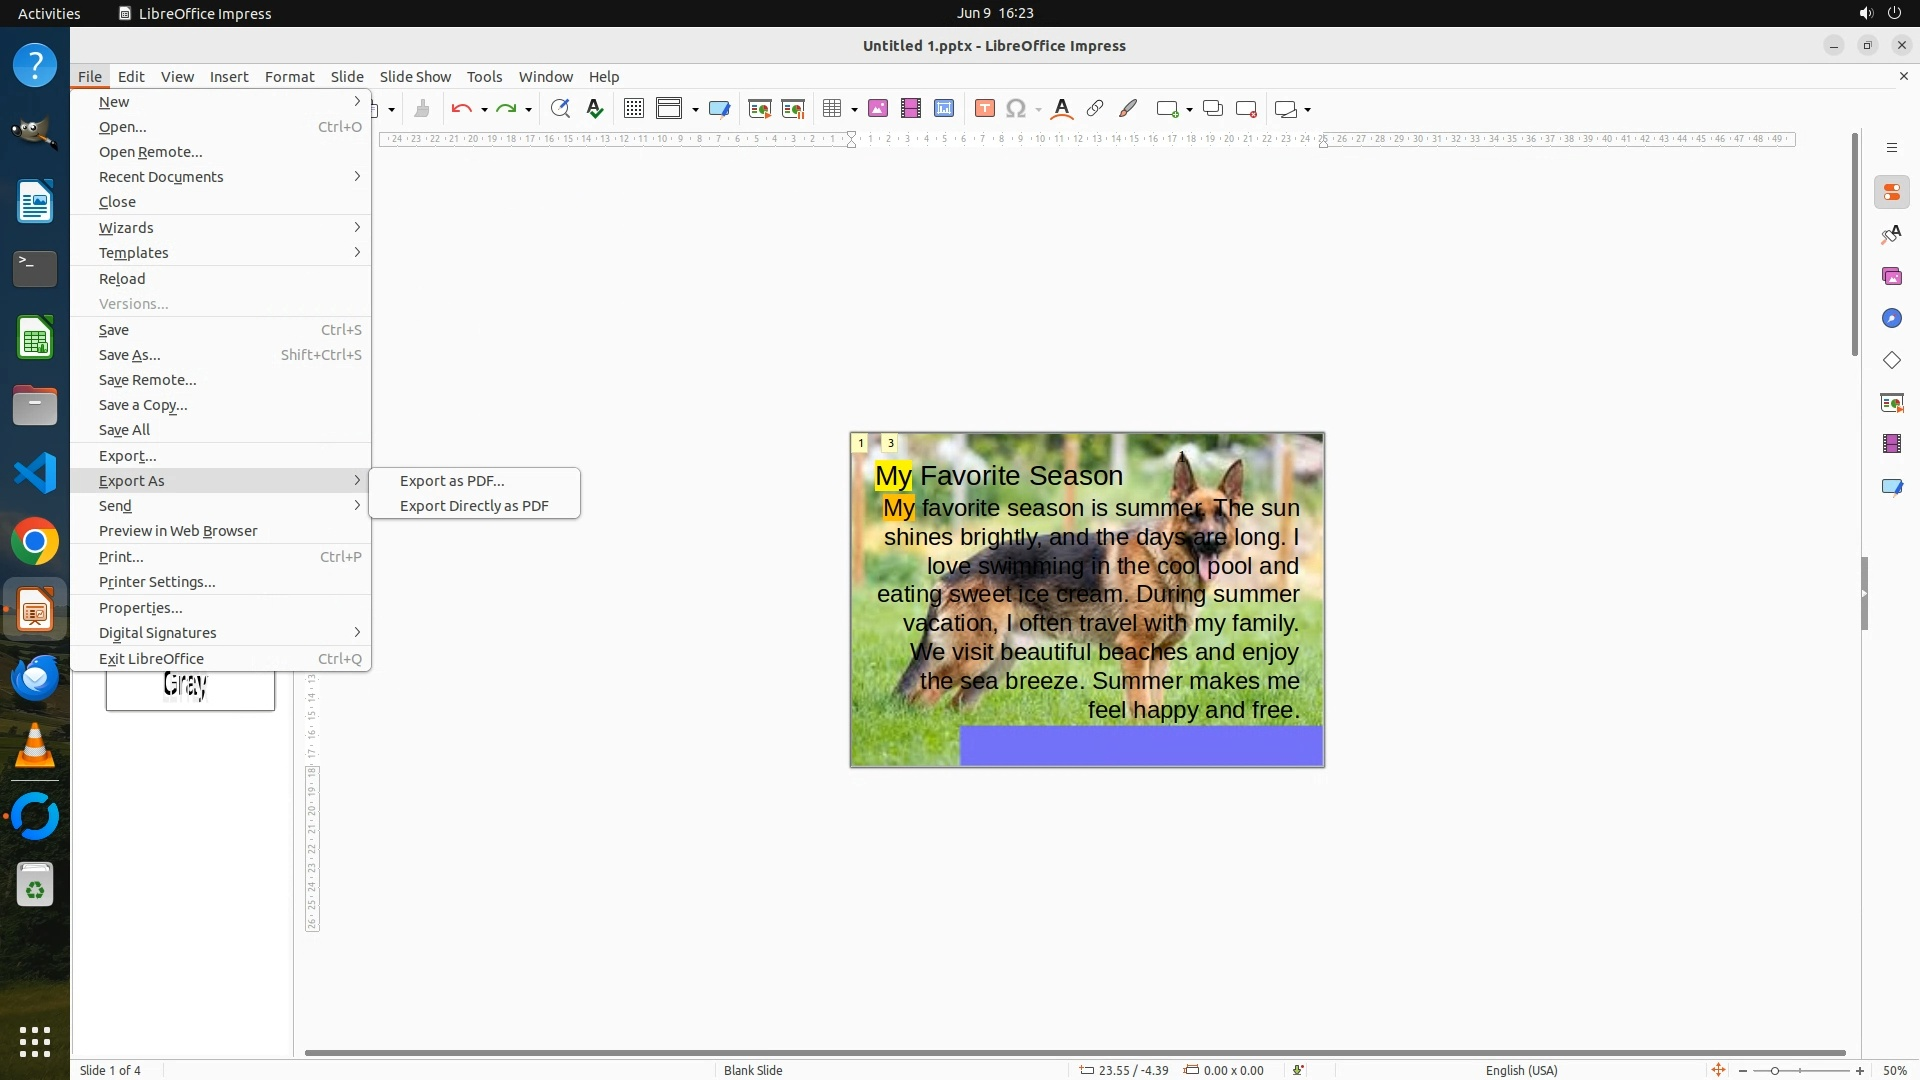Start presentation from first slide icon
Image resolution: width=1920 pixels, height=1080 pixels.
pos(760,109)
